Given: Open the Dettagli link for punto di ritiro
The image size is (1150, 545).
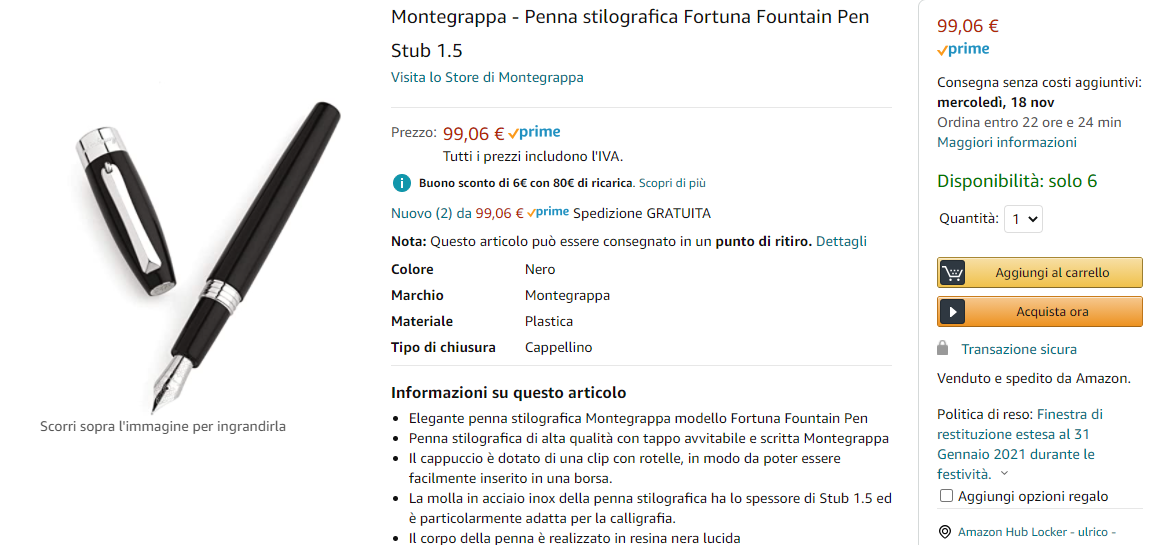Looking at the screenshot, I should (x=841, y=241).
